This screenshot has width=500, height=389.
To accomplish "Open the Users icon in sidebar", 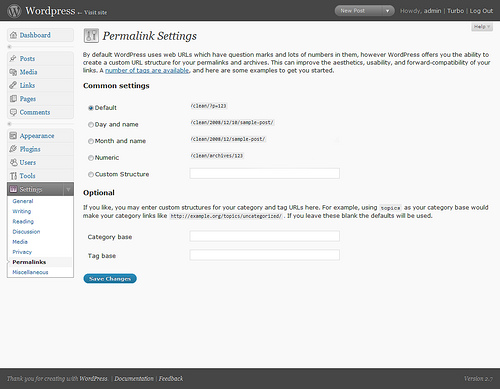I will (x=13, y=162).
